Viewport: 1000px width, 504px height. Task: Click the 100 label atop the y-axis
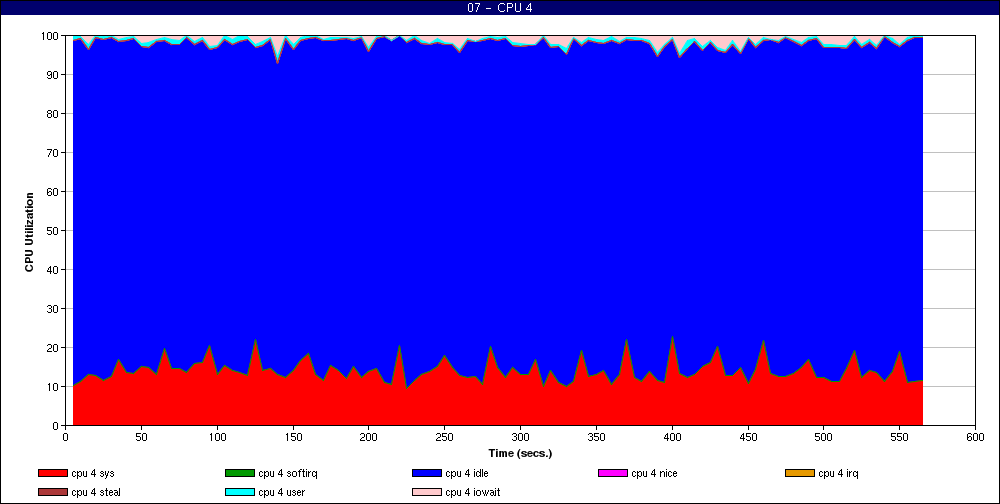tap(48, 36)
